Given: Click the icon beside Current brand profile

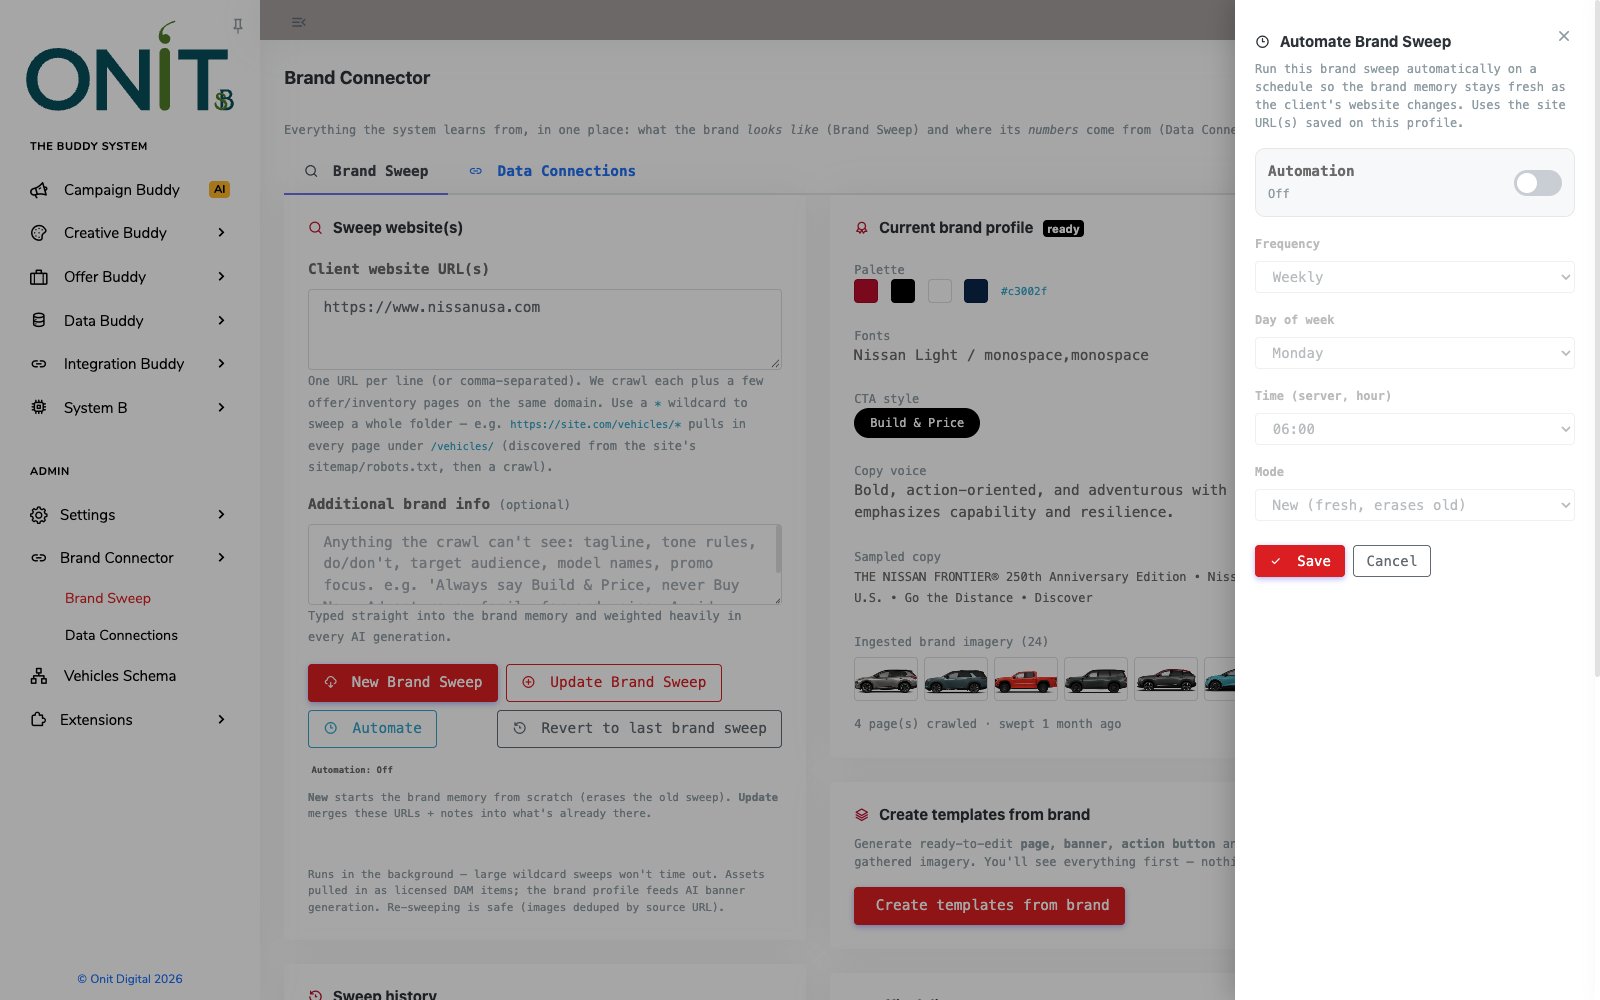Looking at the screenshot, I should pos(861,228).
